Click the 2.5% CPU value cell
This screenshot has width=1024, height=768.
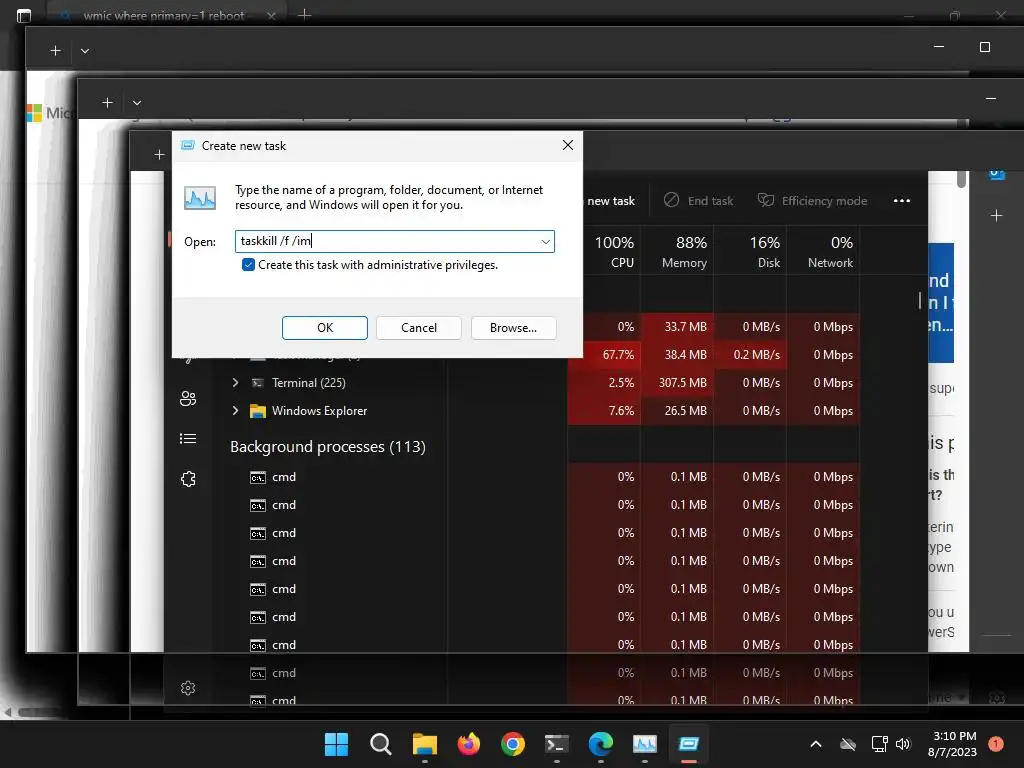point(604,383)
